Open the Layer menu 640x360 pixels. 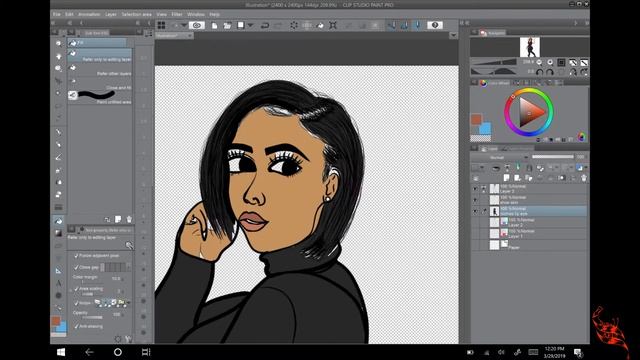tap(111, 14)
